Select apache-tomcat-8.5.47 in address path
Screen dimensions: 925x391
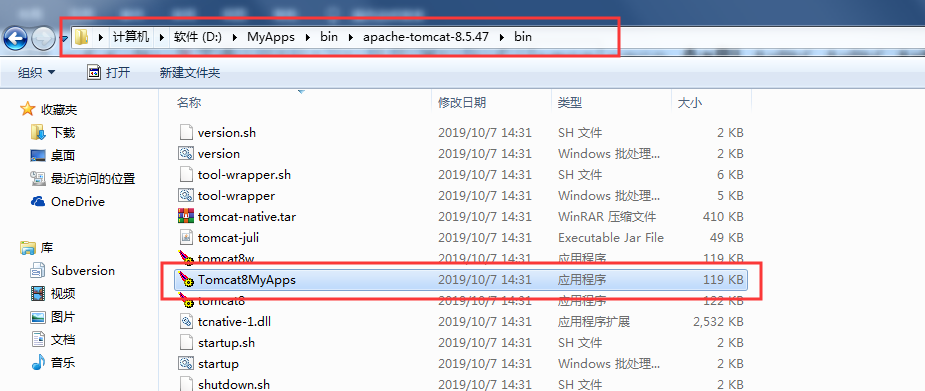pos(426,37)
